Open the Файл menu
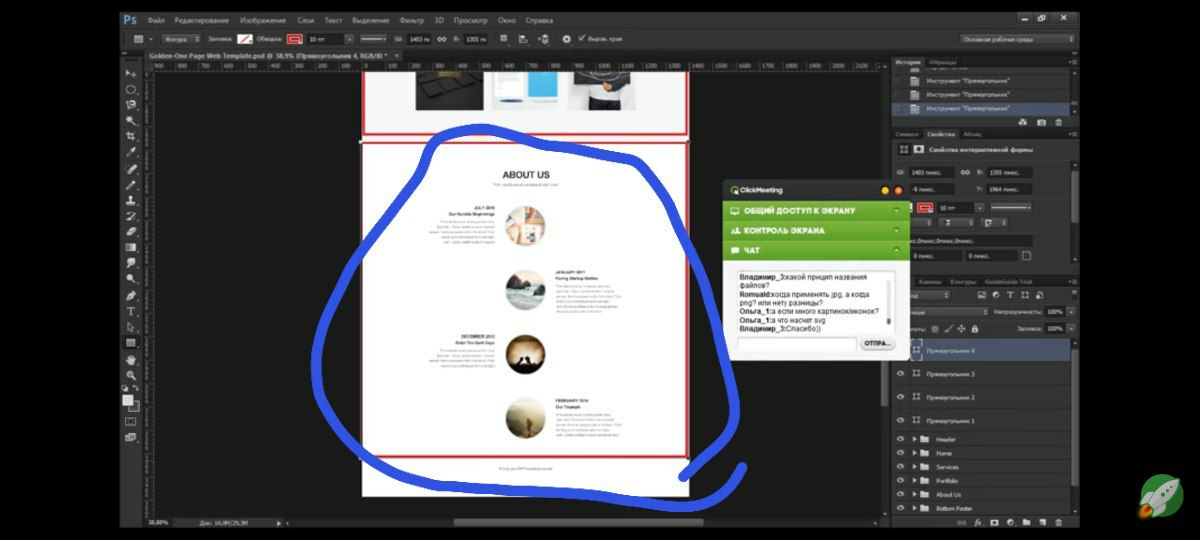Viewport: 1200px width, 540px height. coord(156,19)
